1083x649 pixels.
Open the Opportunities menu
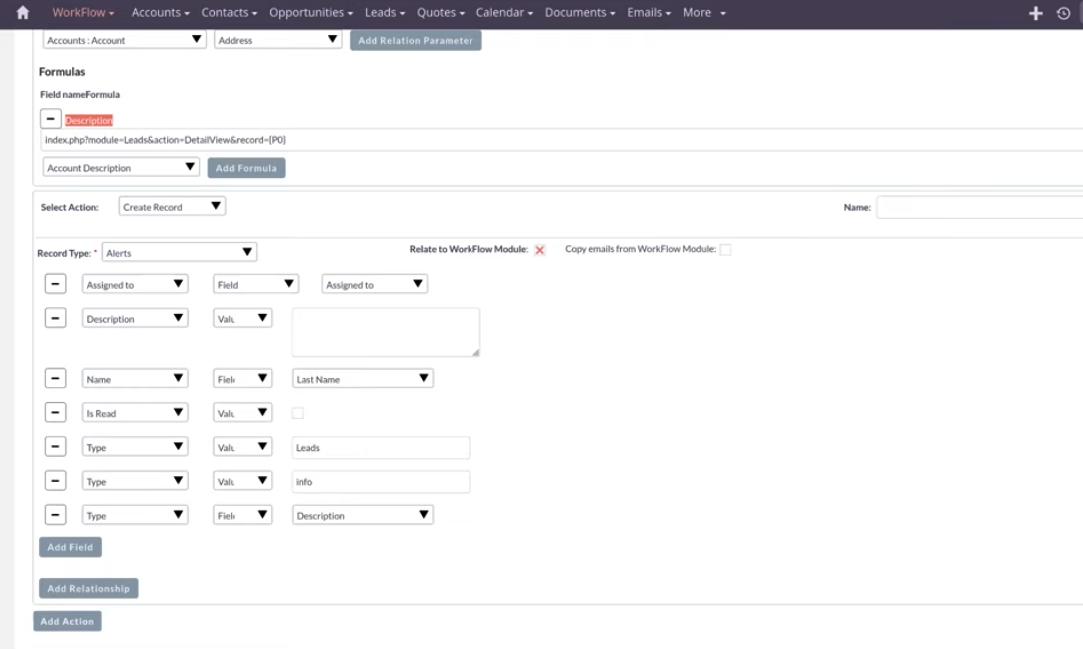(x=310, y=12)
